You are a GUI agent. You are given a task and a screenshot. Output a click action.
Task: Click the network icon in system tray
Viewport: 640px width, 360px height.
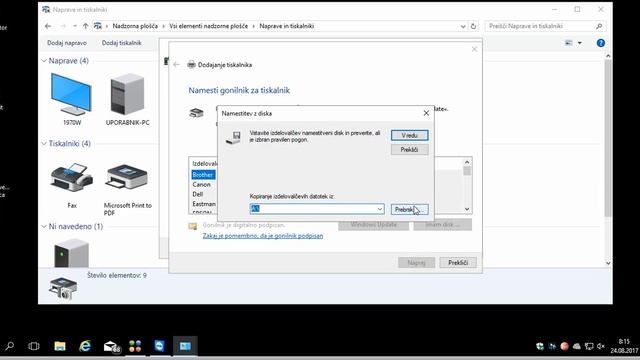pos(589,346)
